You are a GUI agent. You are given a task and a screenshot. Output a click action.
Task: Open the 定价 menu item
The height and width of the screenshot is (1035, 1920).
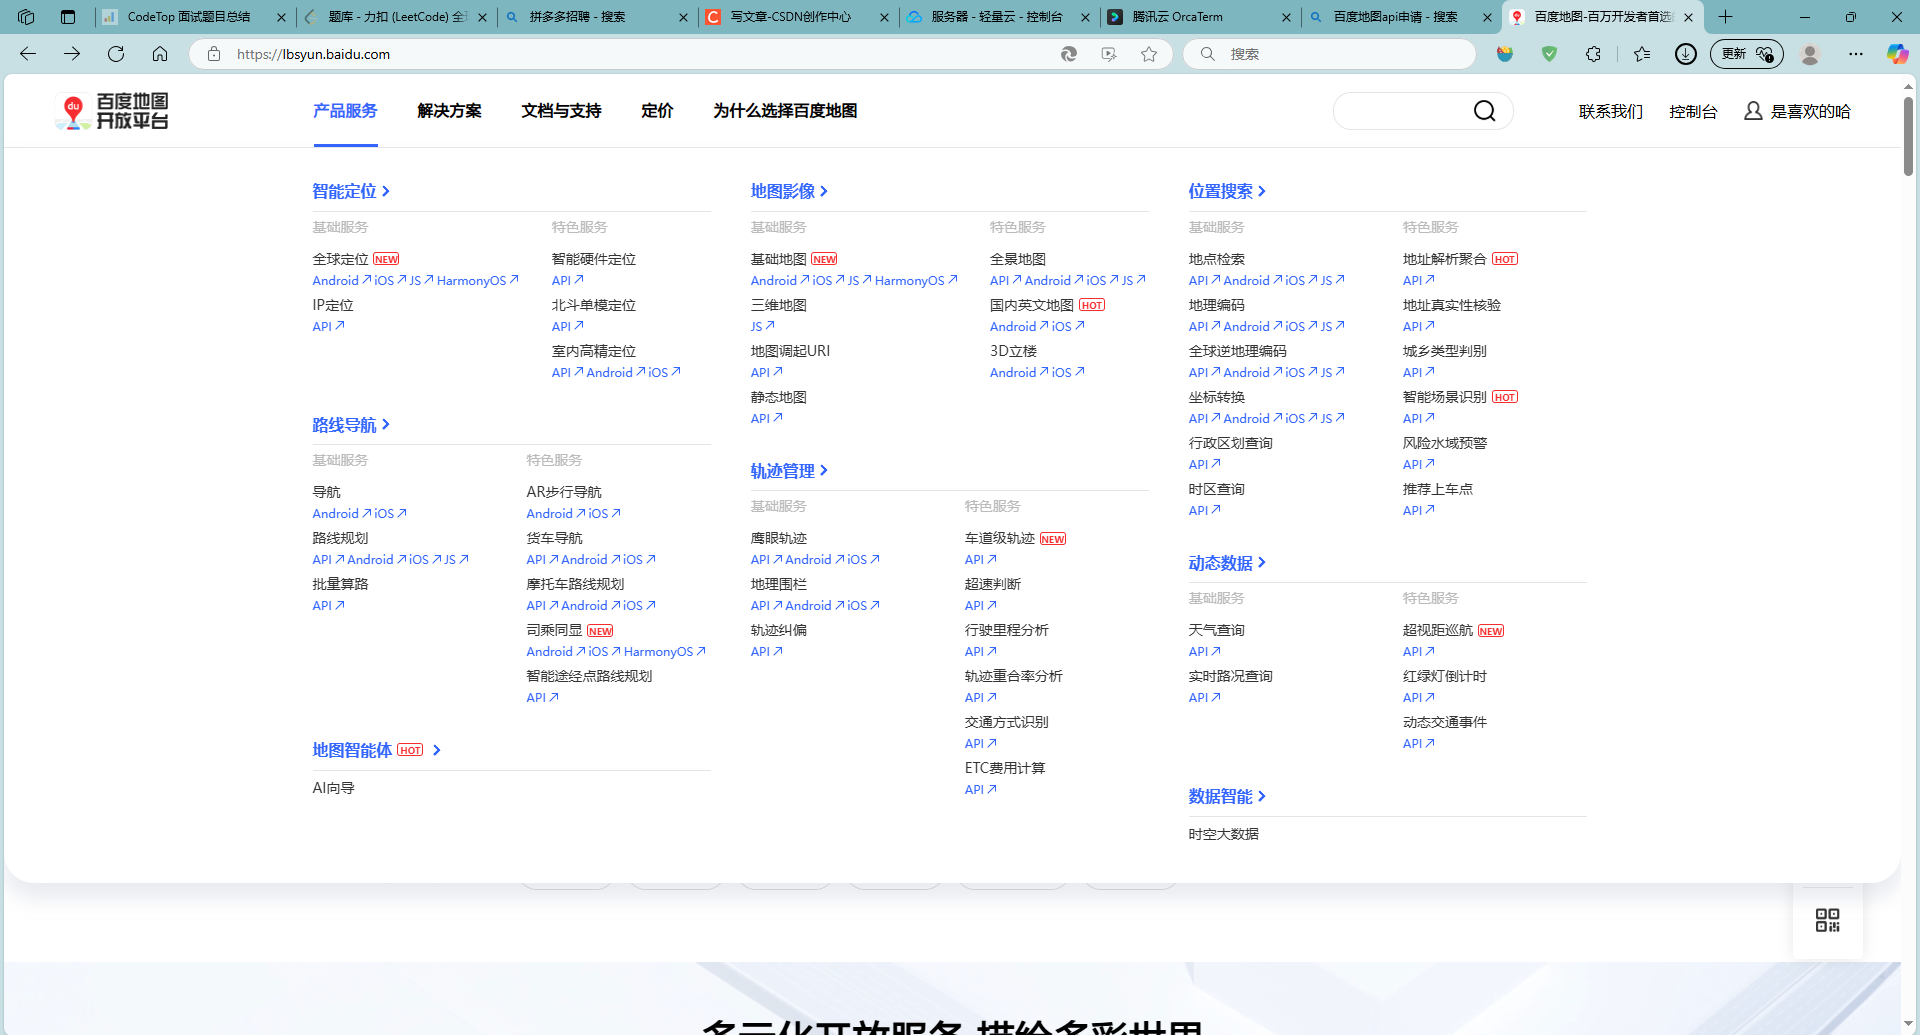(x=657, y=111)
